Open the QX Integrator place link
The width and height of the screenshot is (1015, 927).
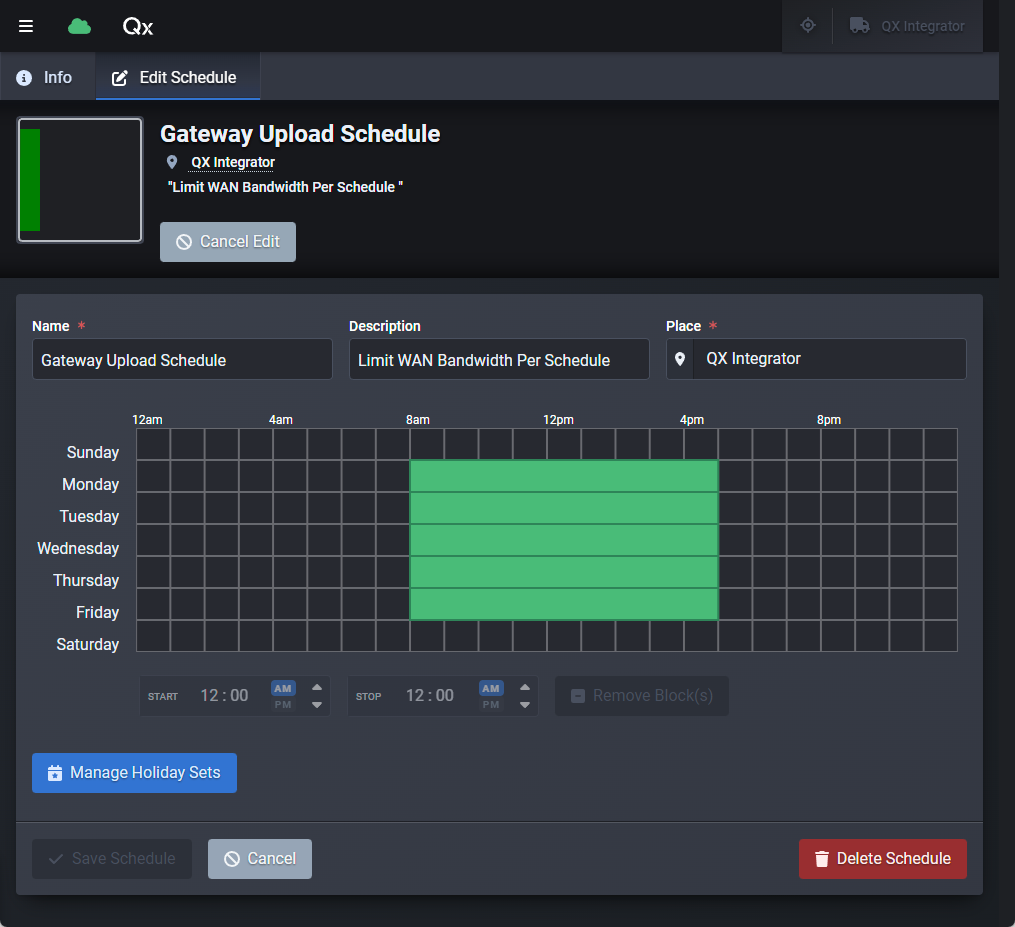(231, 162)
